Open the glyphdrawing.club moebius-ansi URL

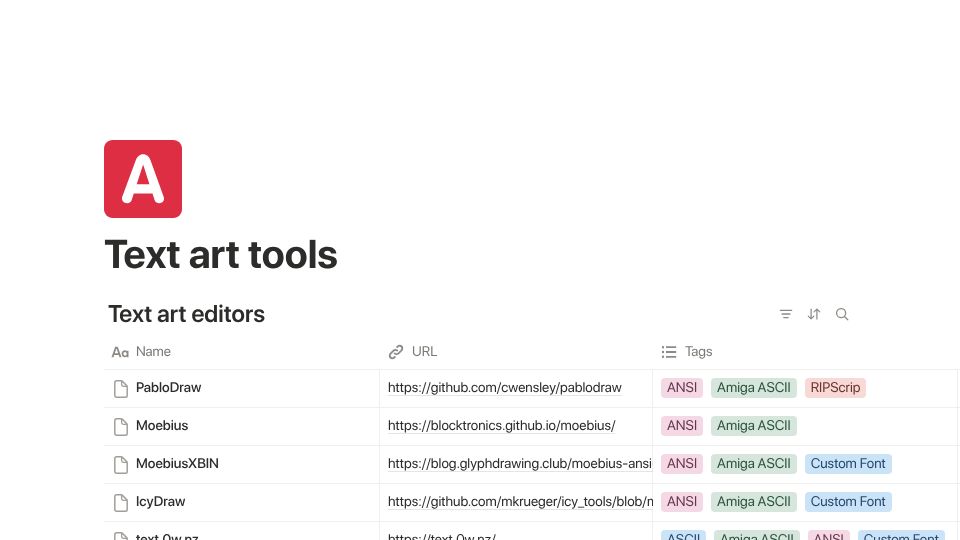520,463
